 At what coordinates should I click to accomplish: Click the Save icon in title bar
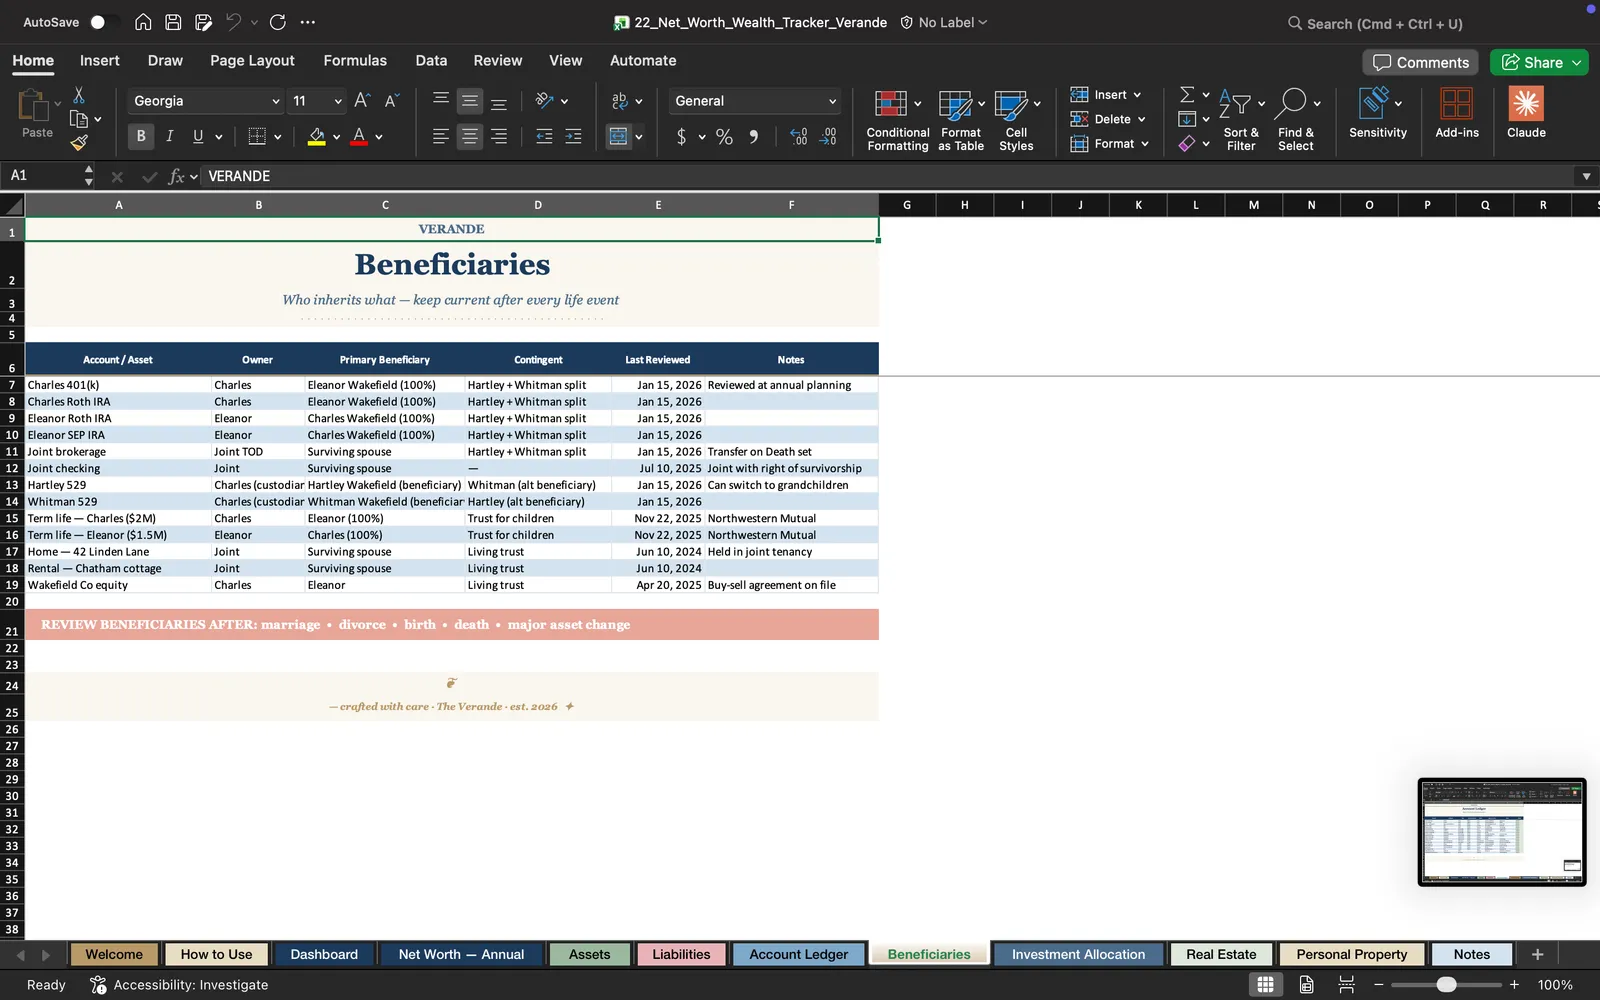coord(173,22)
